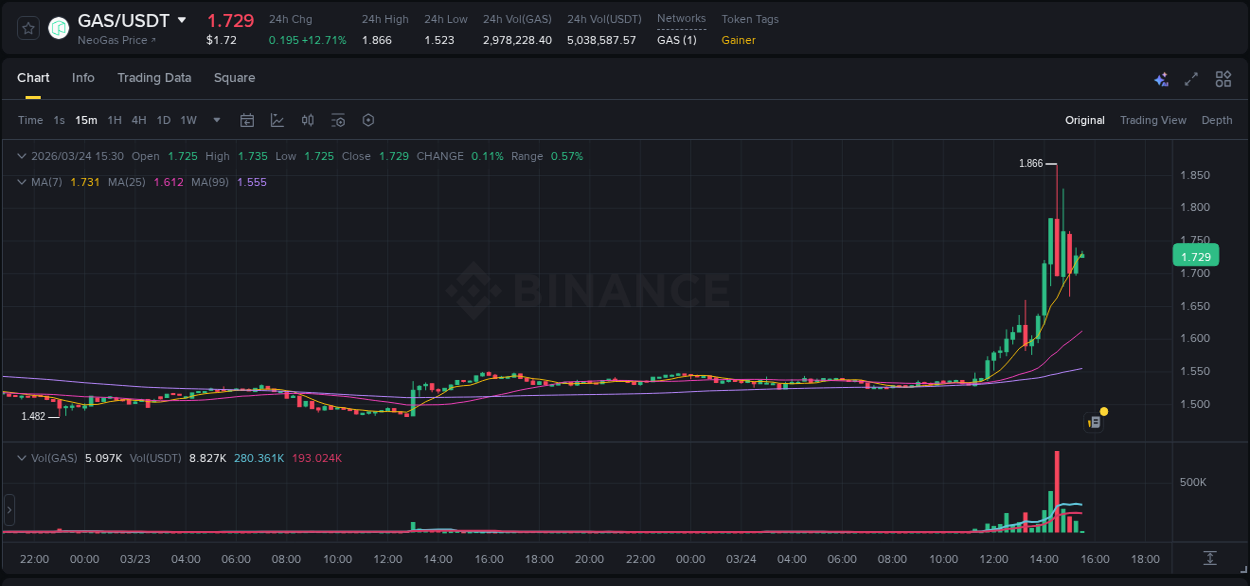Click the Vol(USDT) value 8.827K
Image resolution: width=1250 pixels, height=586 pixels.
tap(208, 458)
